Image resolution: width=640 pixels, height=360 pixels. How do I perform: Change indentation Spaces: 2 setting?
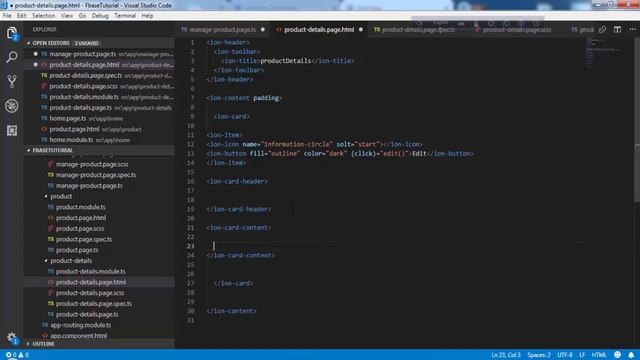[539, 355]
